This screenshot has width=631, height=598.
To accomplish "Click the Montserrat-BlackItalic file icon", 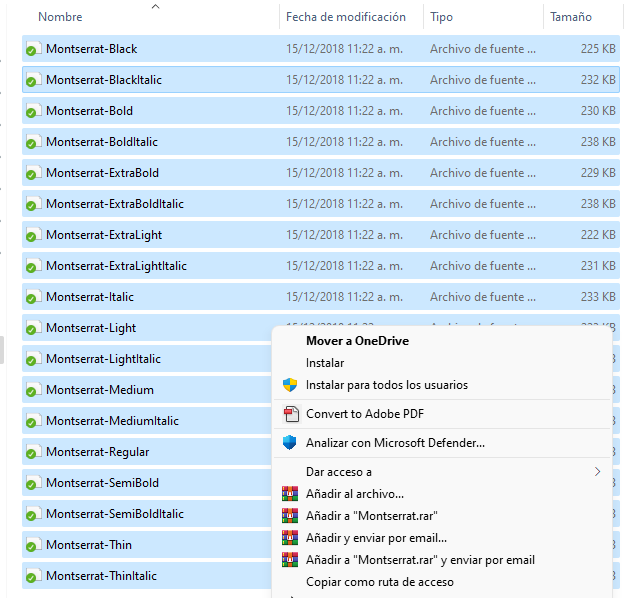I will point(33,80).
